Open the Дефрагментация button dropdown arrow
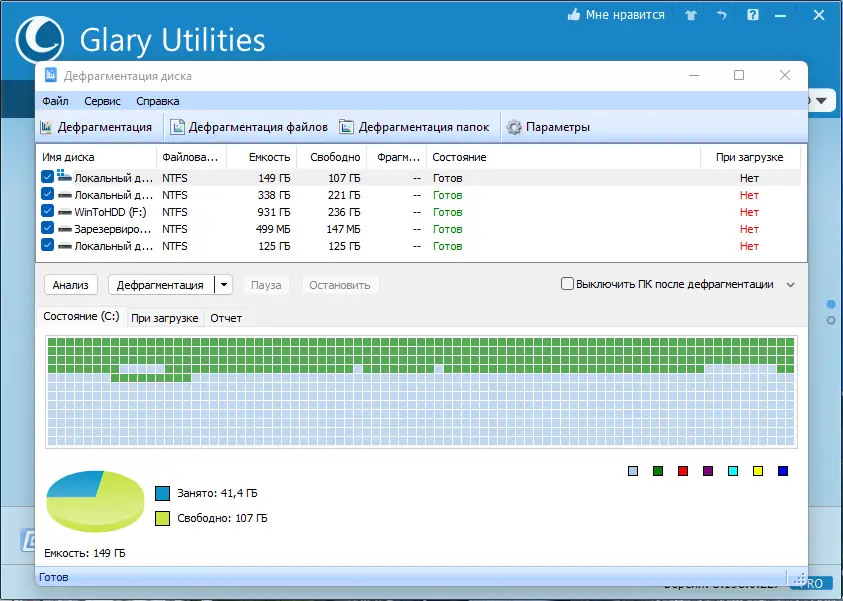843x601 pixels. [224, 285]
